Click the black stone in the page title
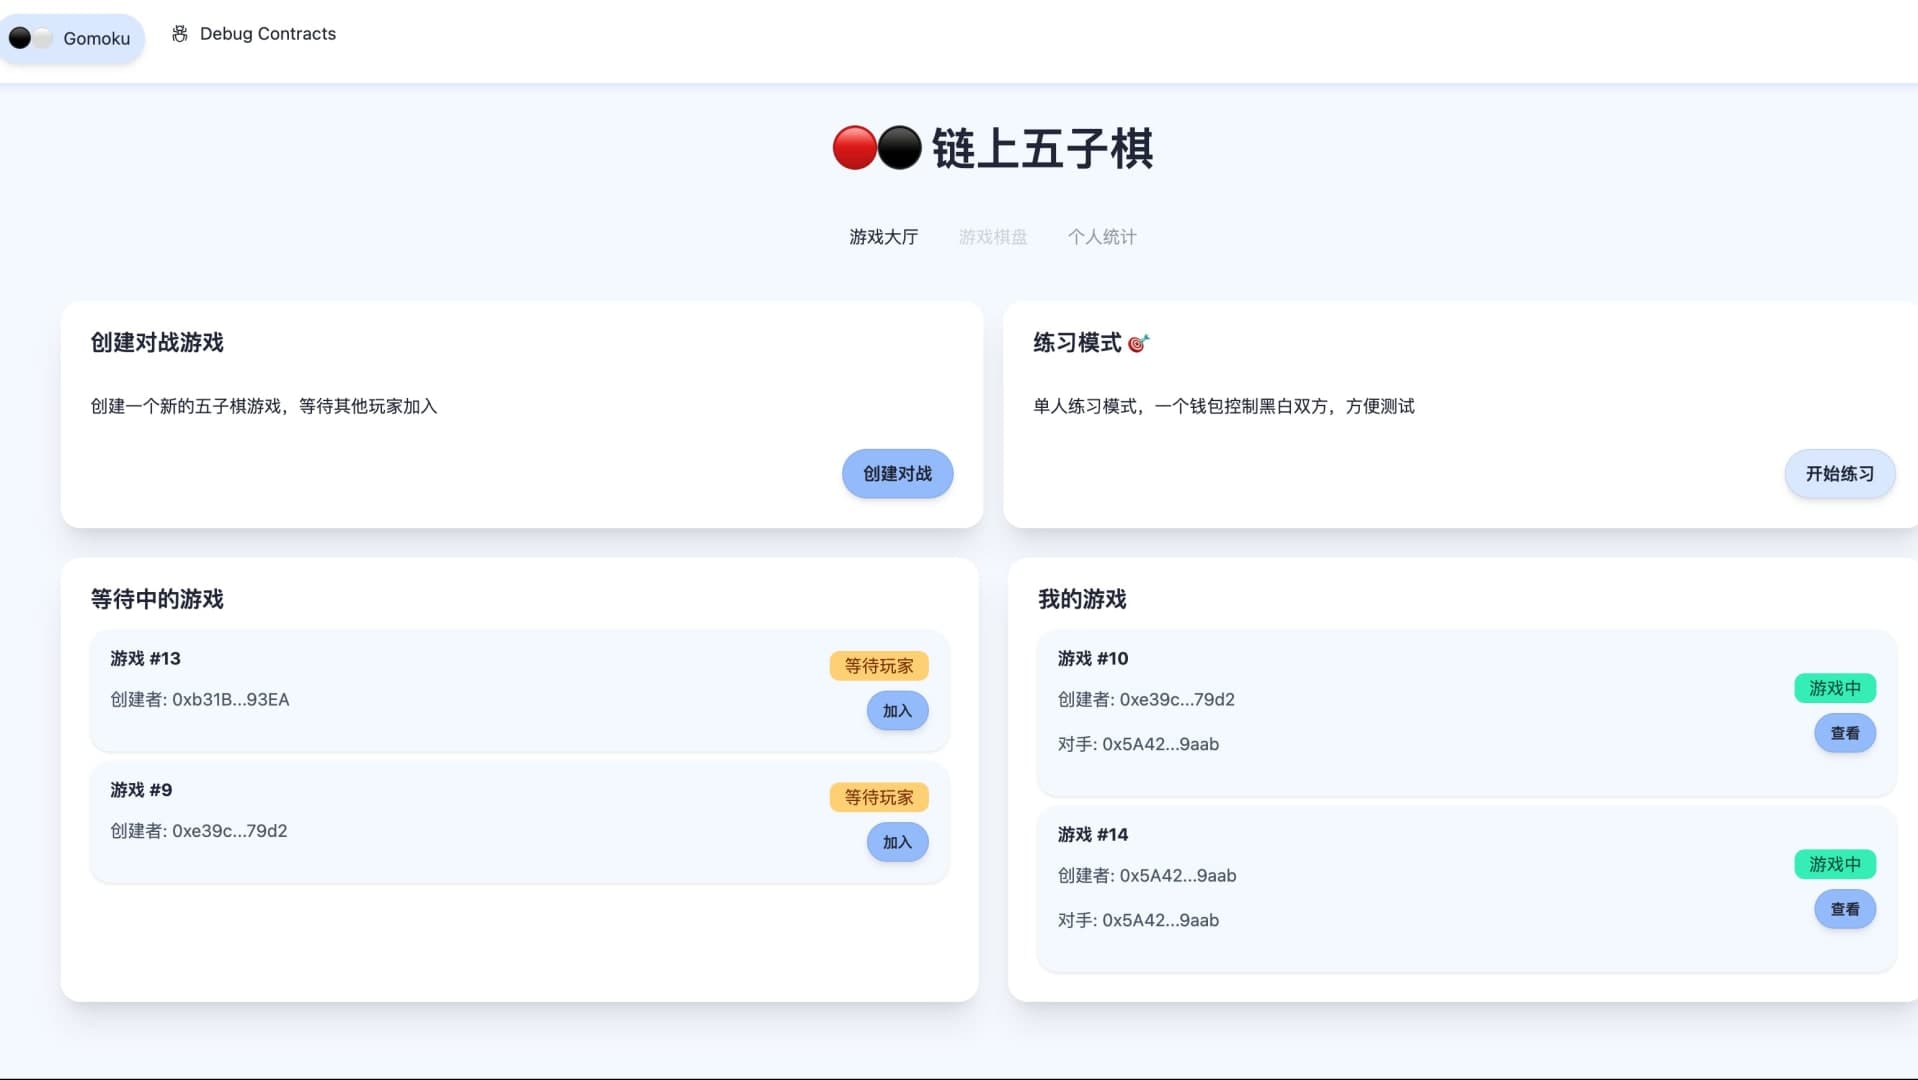Screen dimensions: 1918x1080 [899, 148]
